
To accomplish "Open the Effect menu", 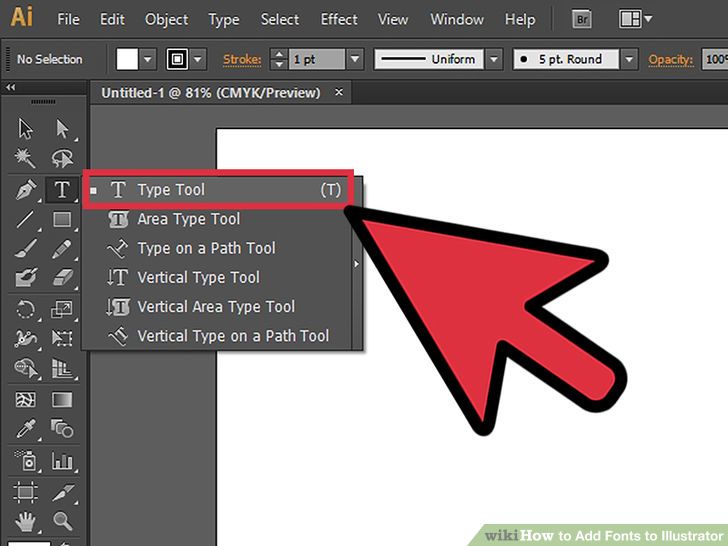I will click(339, 20).
